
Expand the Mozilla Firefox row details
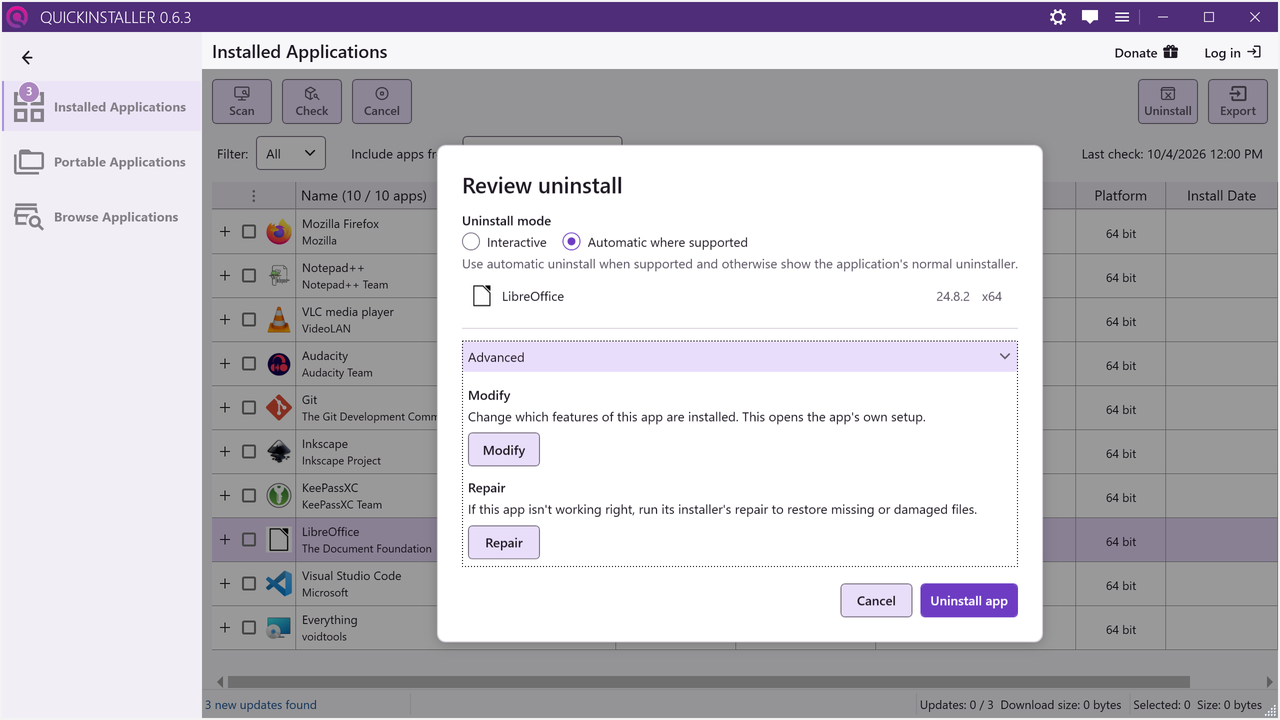(225, 232)
